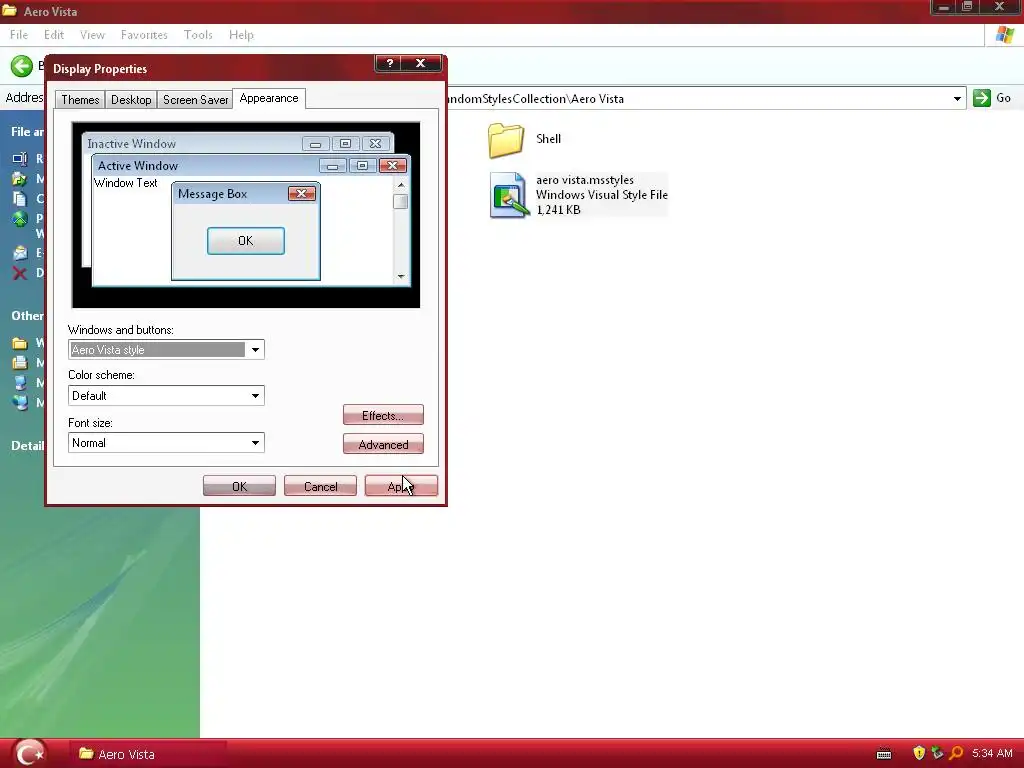Click the Rename file task icon in sidebar
The width and height of the screenshot is (1024, 768).
point(20,159)
